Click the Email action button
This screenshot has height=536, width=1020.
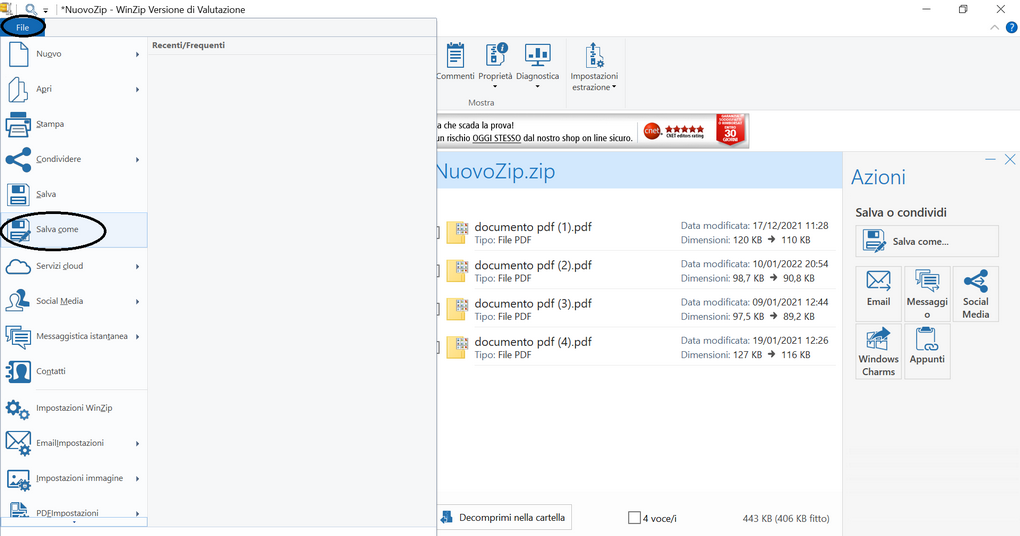[x=878, y=293]
